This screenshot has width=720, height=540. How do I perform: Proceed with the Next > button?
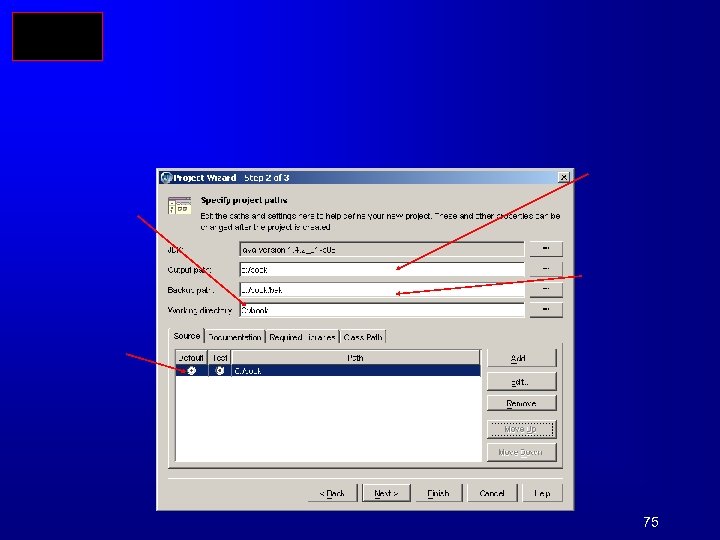pos(386,493)
